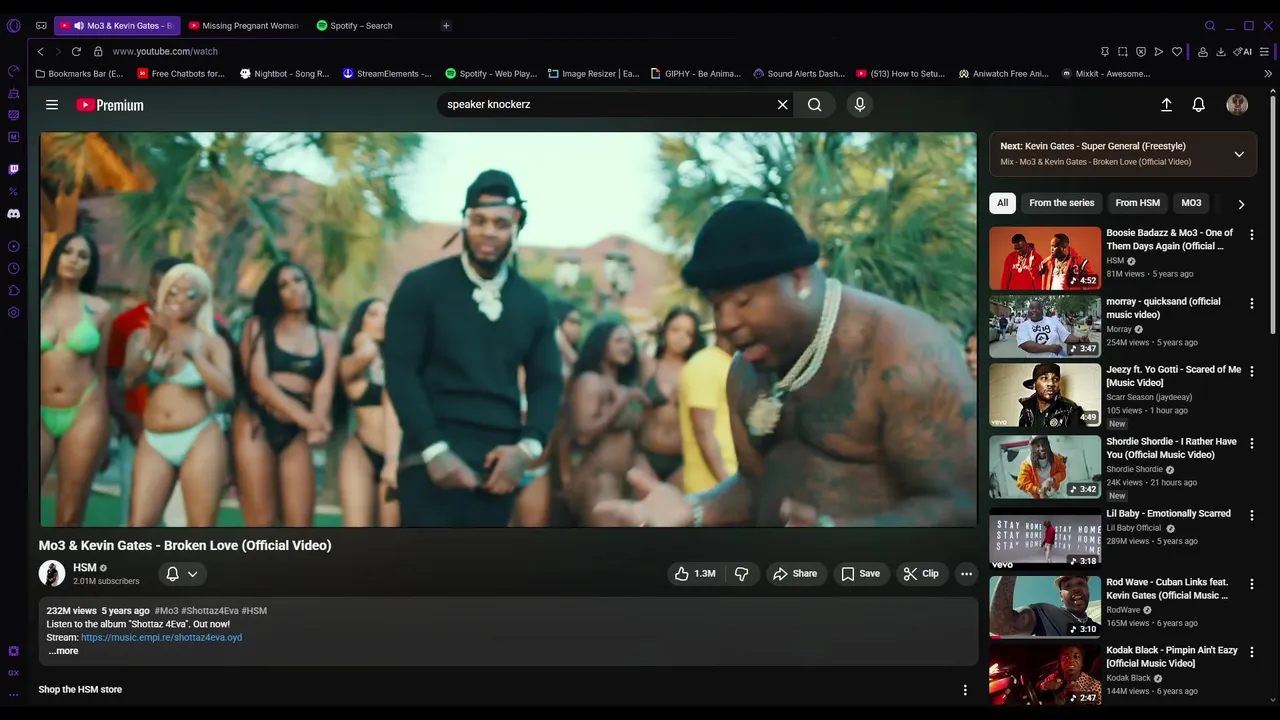Open options for Boosie Badazz video
Image resolution: width=1280 pixels, height=720 pixels.
[1251, 235]
